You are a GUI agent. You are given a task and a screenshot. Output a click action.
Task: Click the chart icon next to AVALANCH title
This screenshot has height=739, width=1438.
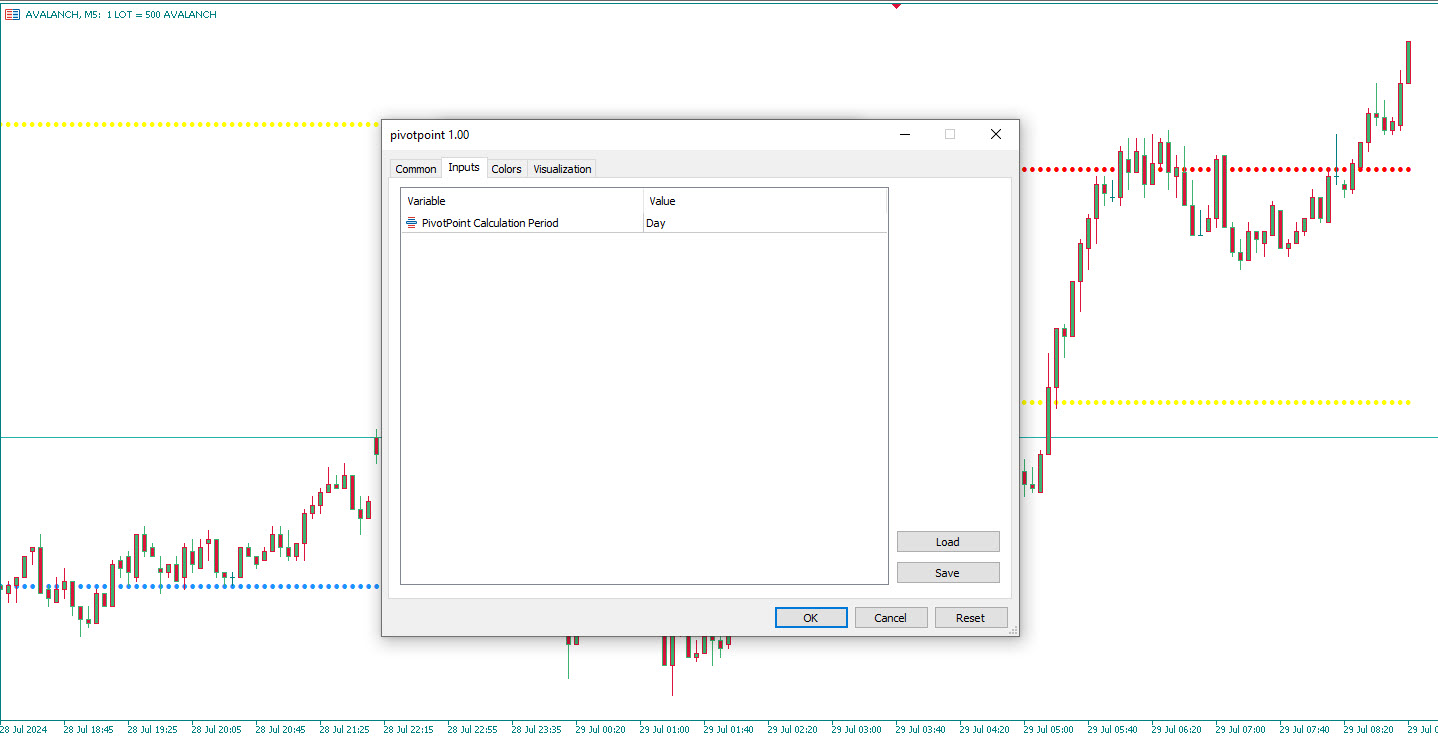pos(12,14)
